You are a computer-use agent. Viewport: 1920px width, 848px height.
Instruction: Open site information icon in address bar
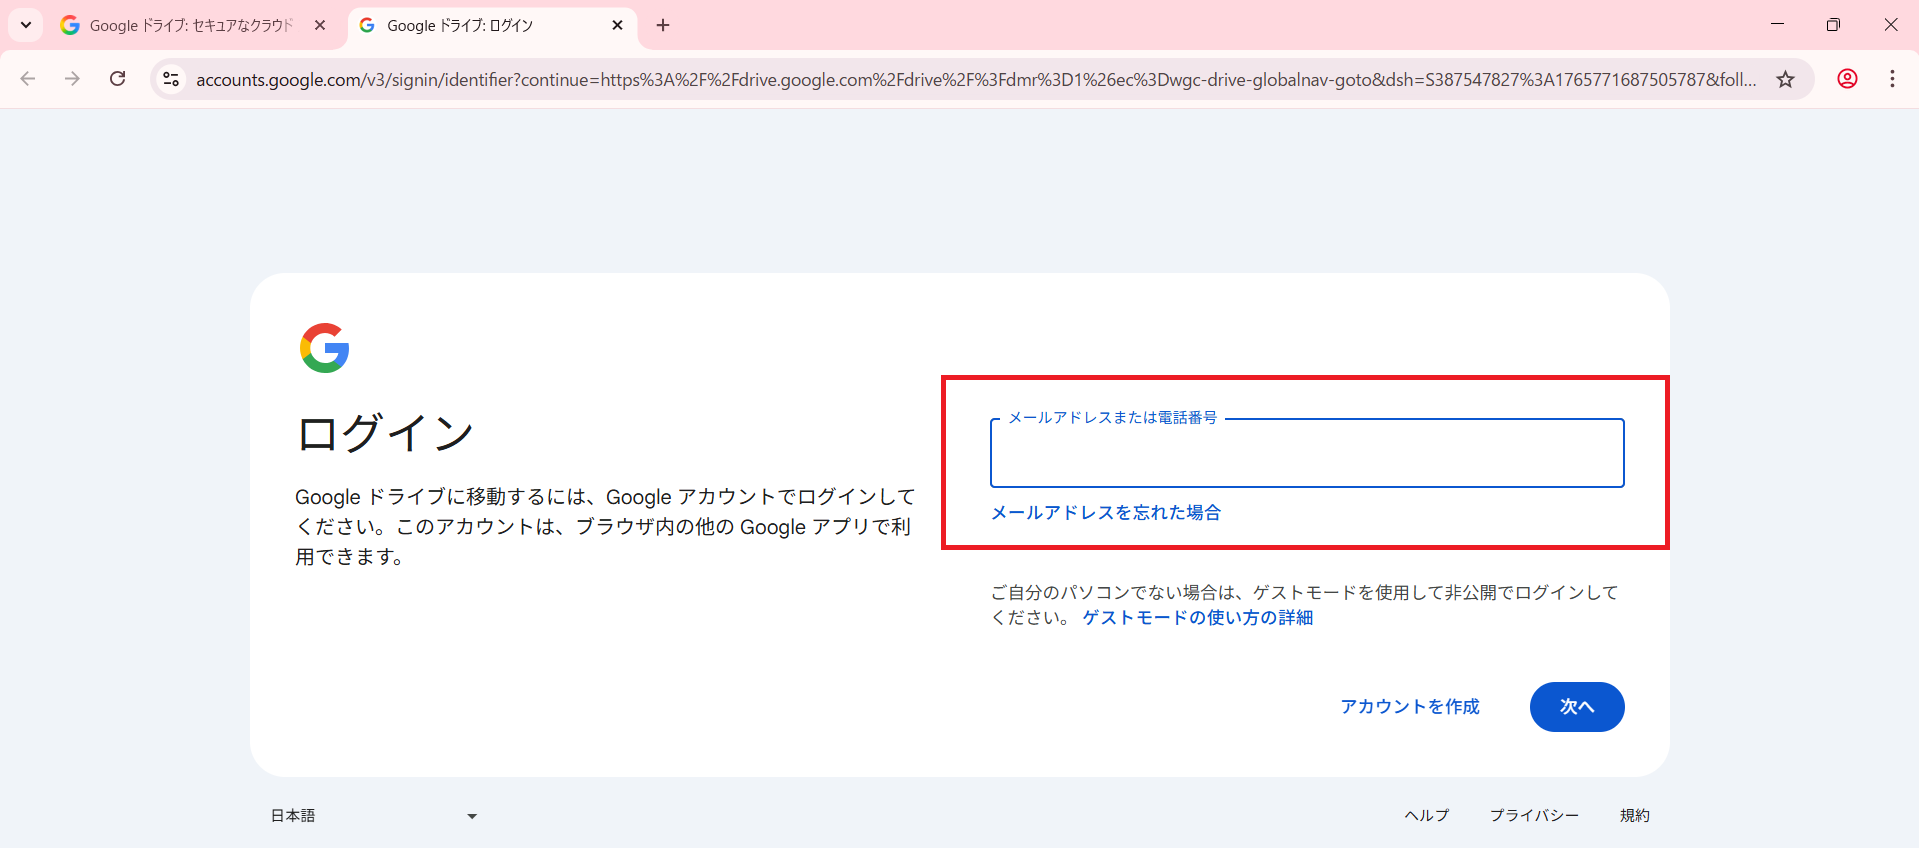click(171, 79)
